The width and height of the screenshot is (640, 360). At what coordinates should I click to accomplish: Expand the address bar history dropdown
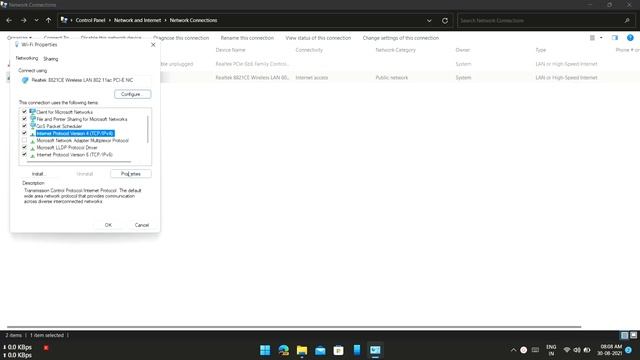click(x=429, y=20)
